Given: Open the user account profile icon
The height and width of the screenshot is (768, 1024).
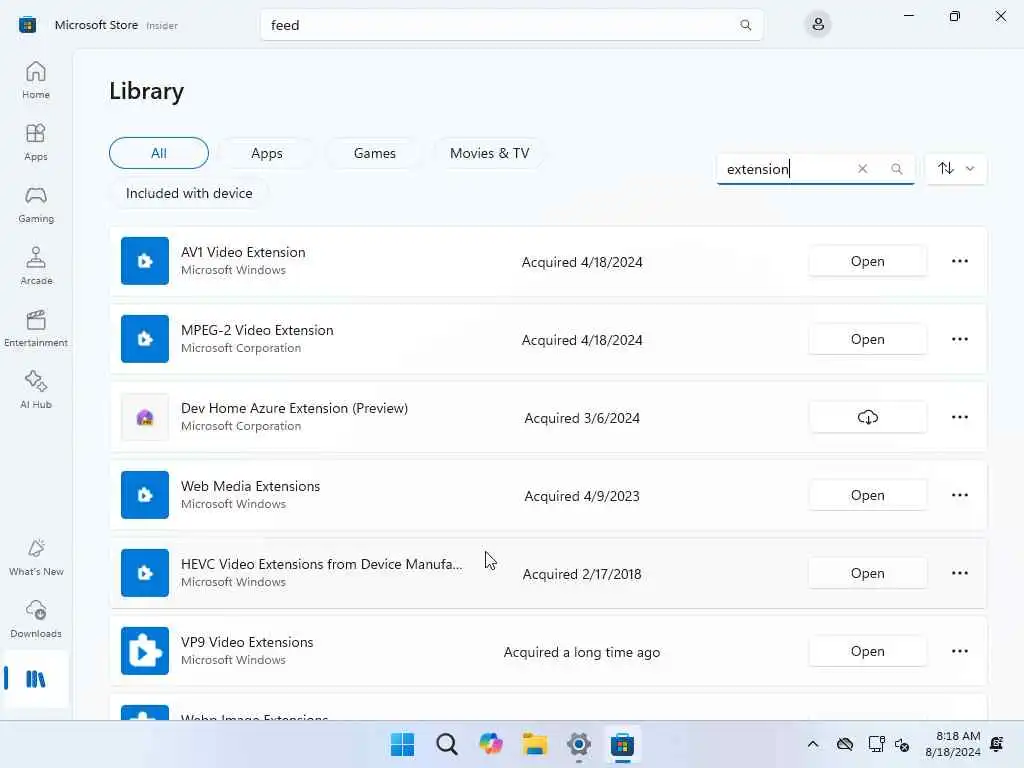Looking at the screenshot, I should (x=818, y=25).
